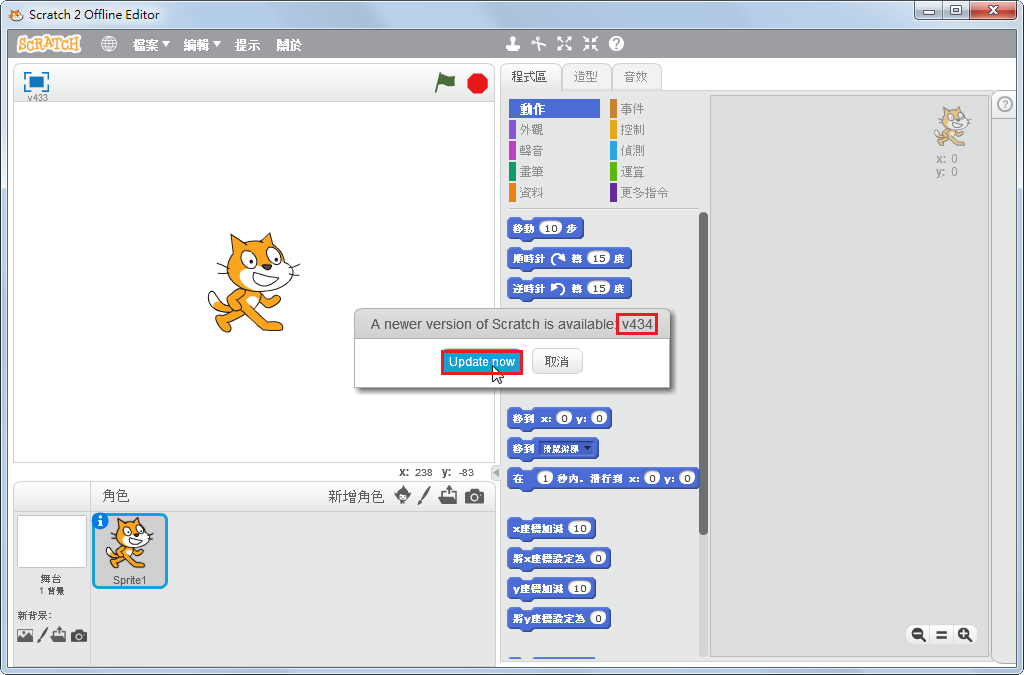The image size is (1024, 675).
Task: Stop the project with red stop sign
Action: (477, 84)
